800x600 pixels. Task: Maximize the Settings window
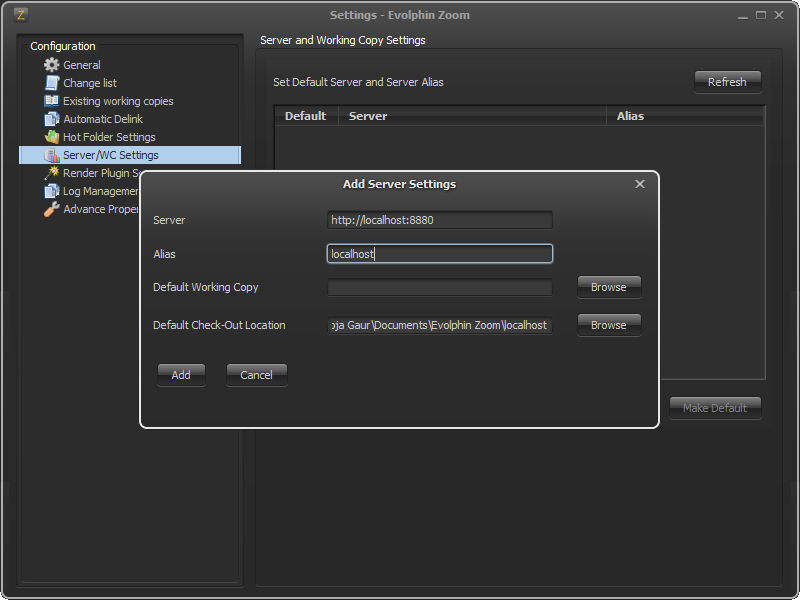[761, 15]
